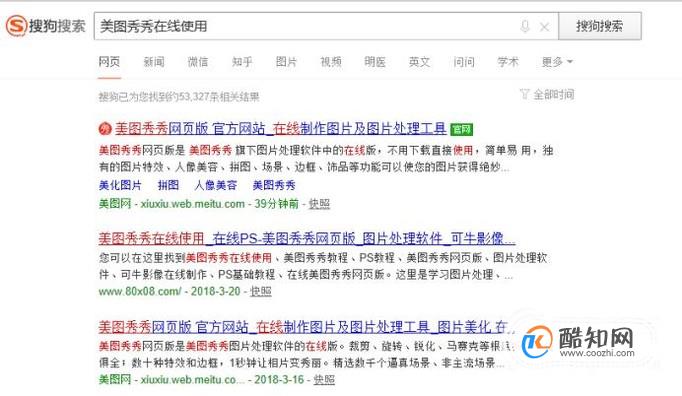Image resolution: width=682 pixels, height=396 pixels.
Task: Open third result 图片美化 title link
Action: click(x=306, y=327)
